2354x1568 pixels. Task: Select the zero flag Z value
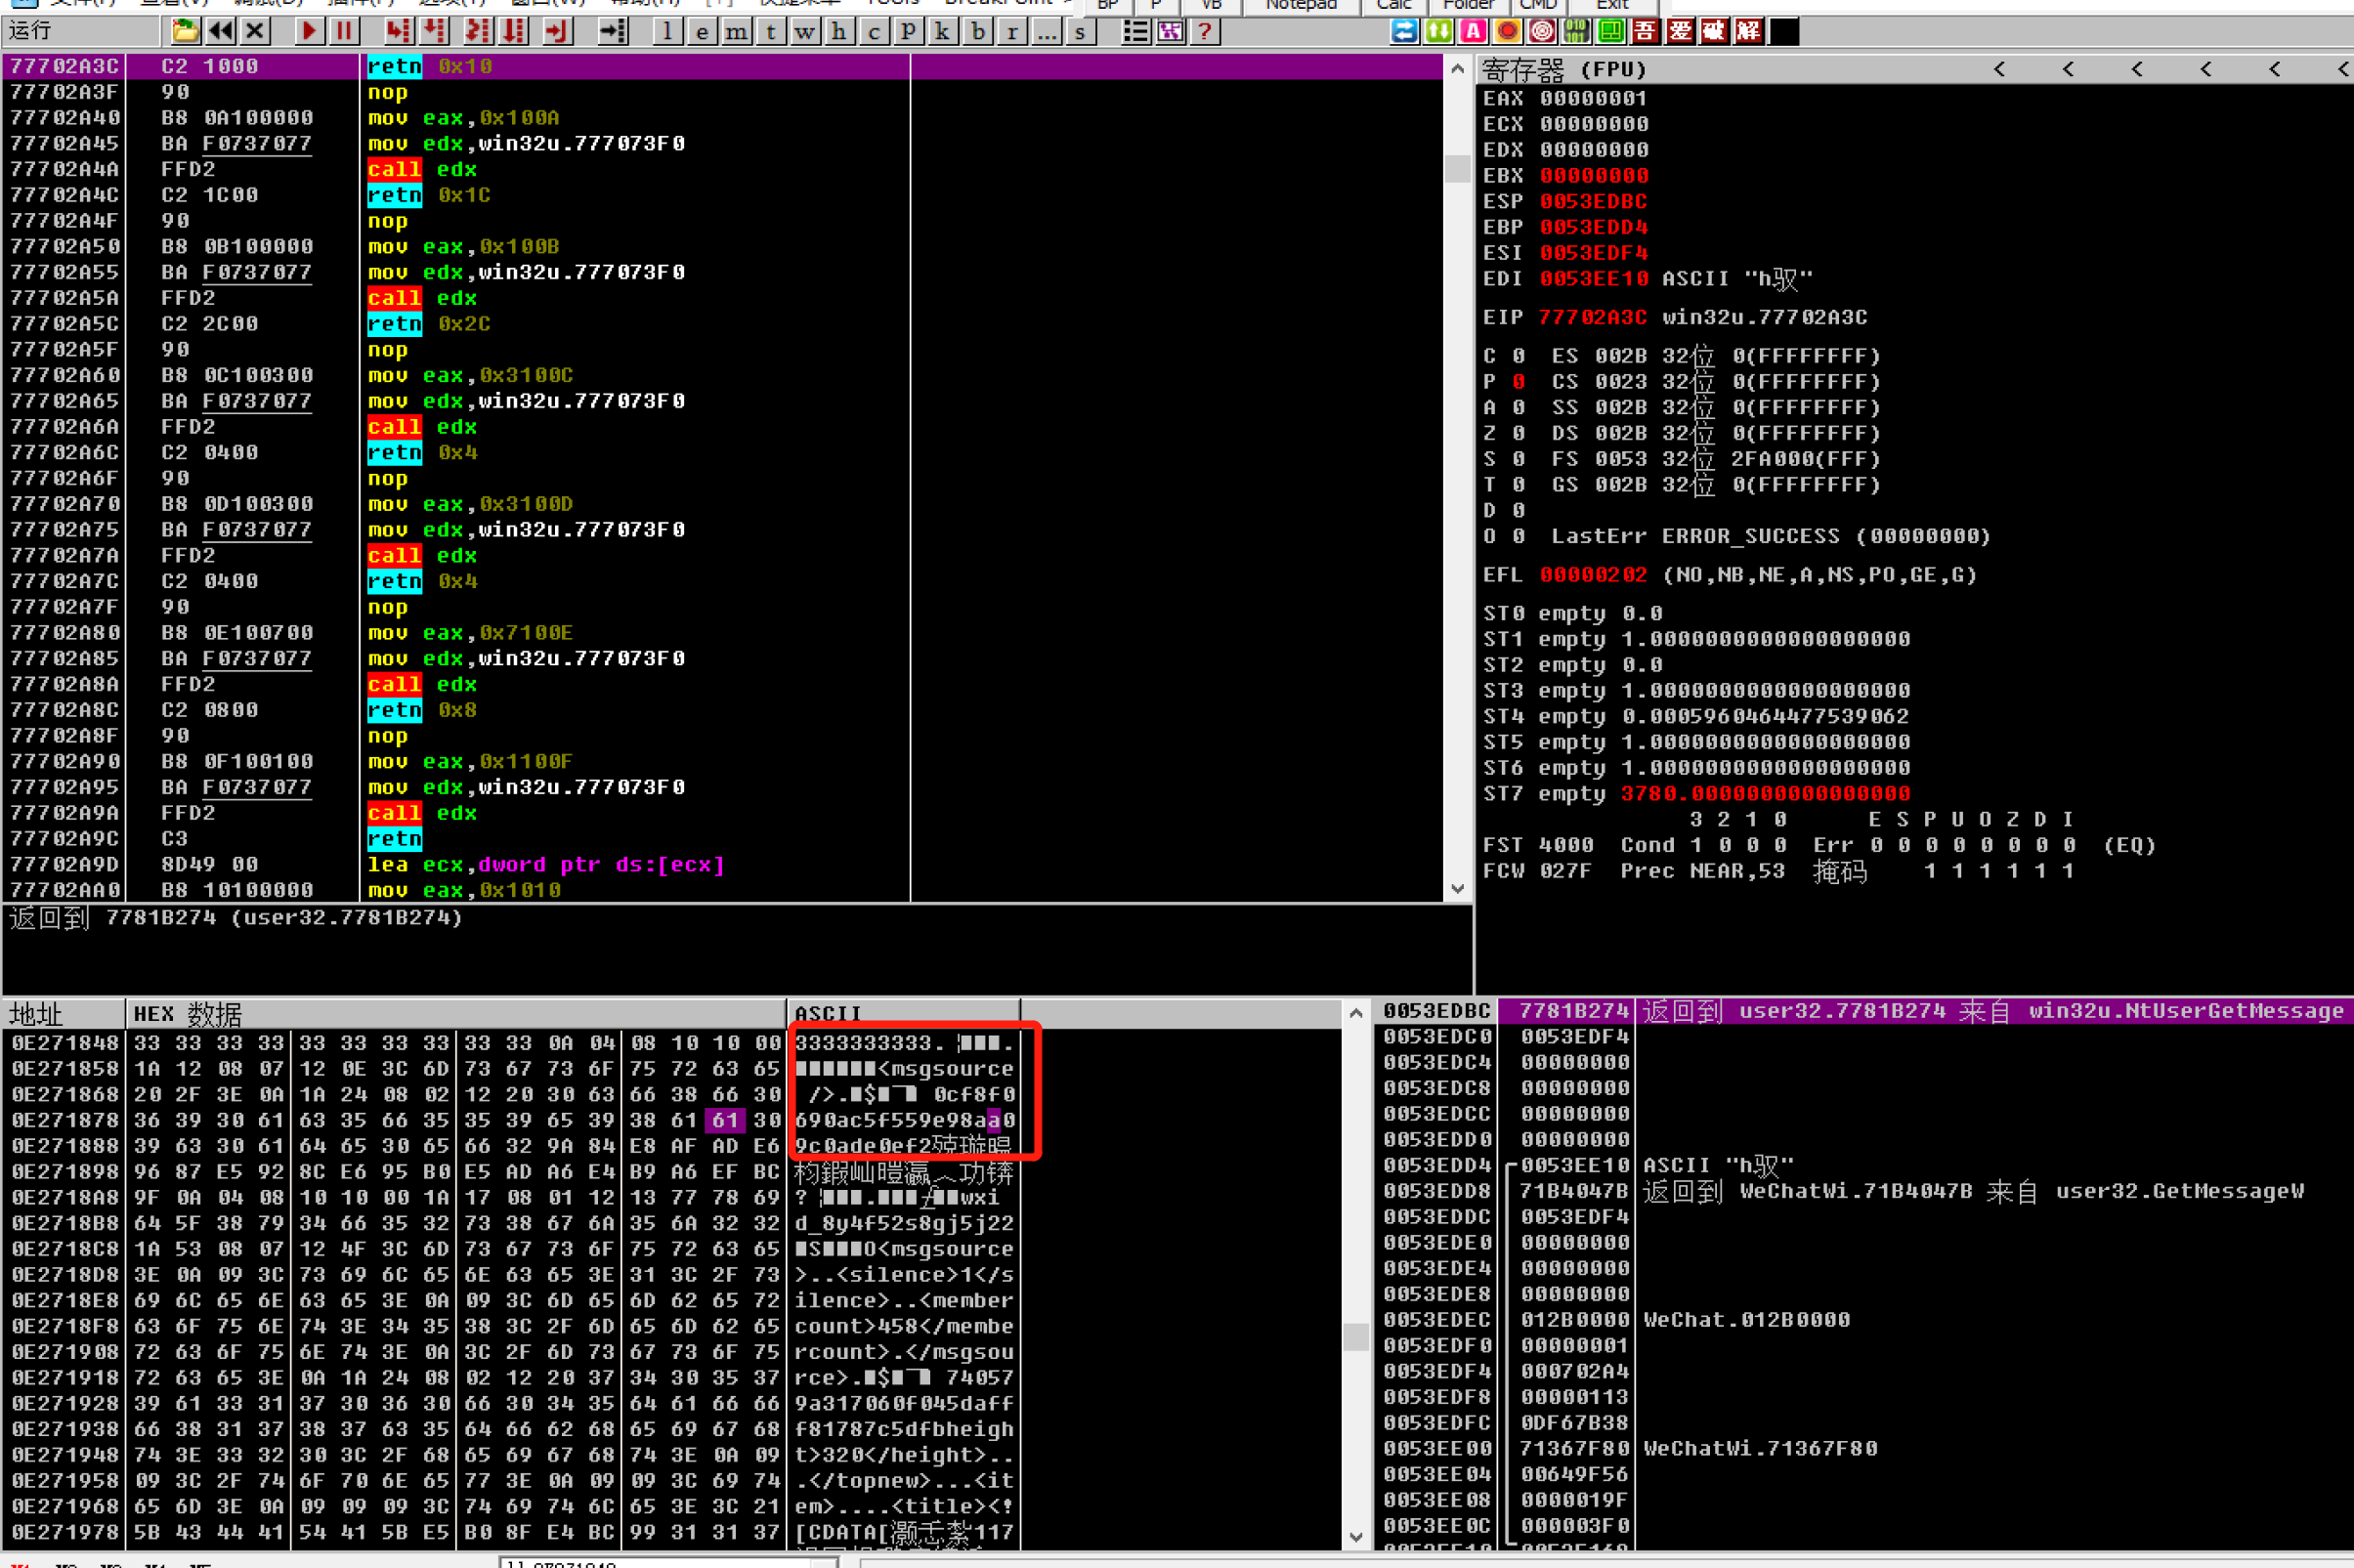pyautogui.click(x=1518, y=434)
